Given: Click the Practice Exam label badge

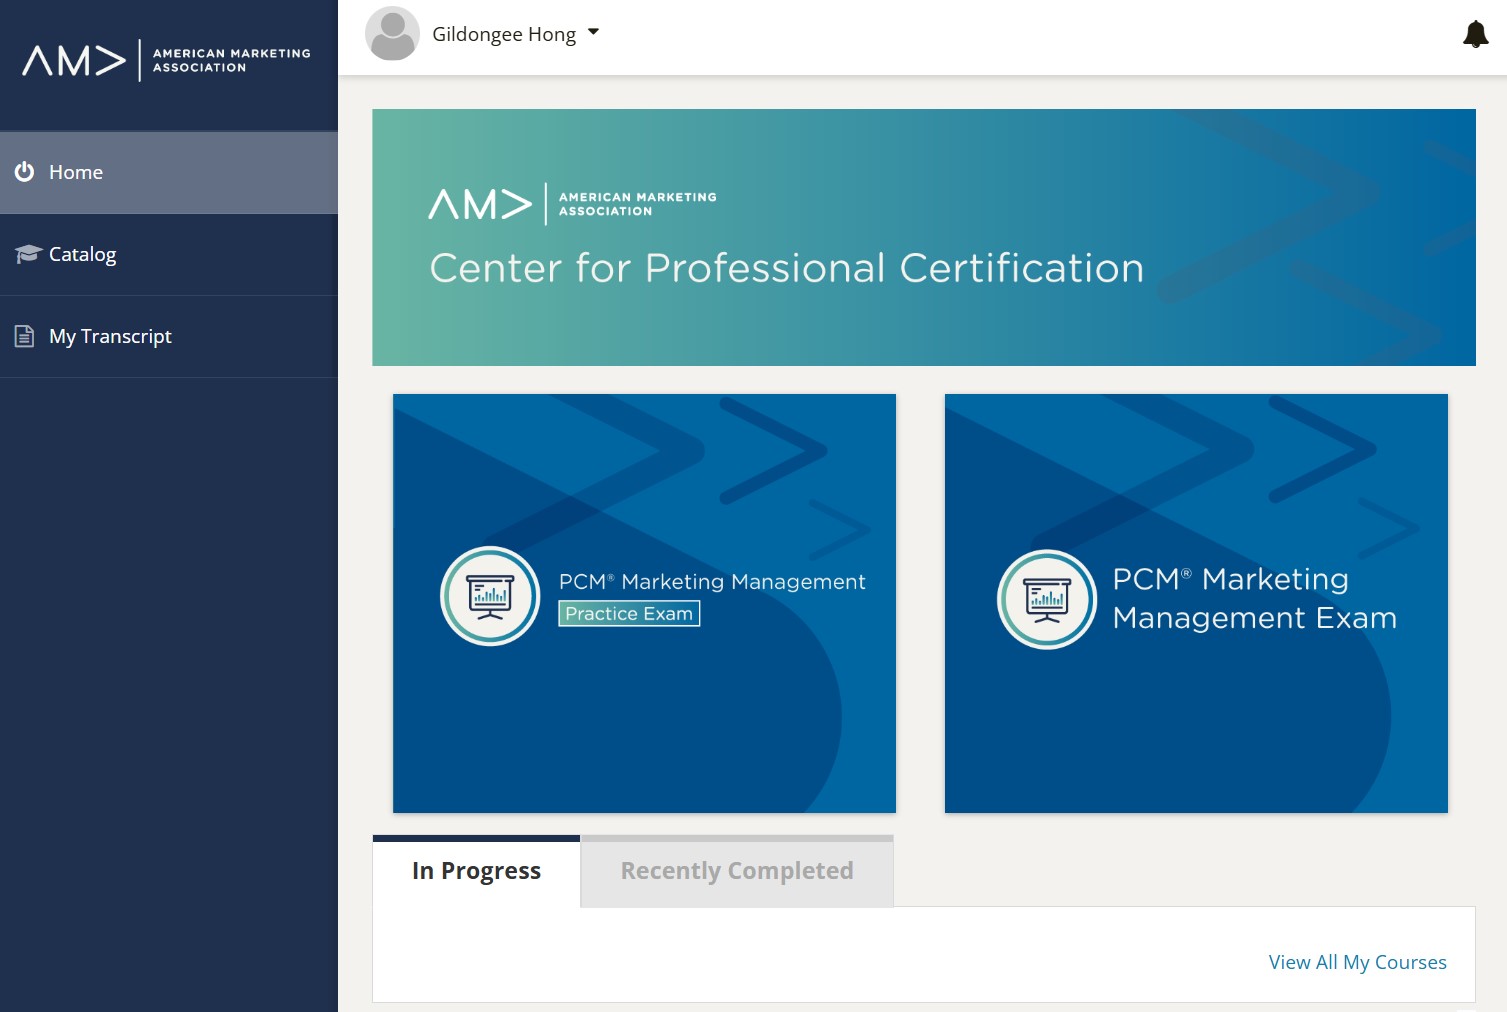Looking at the screenshot, I should tap(629, 613).
